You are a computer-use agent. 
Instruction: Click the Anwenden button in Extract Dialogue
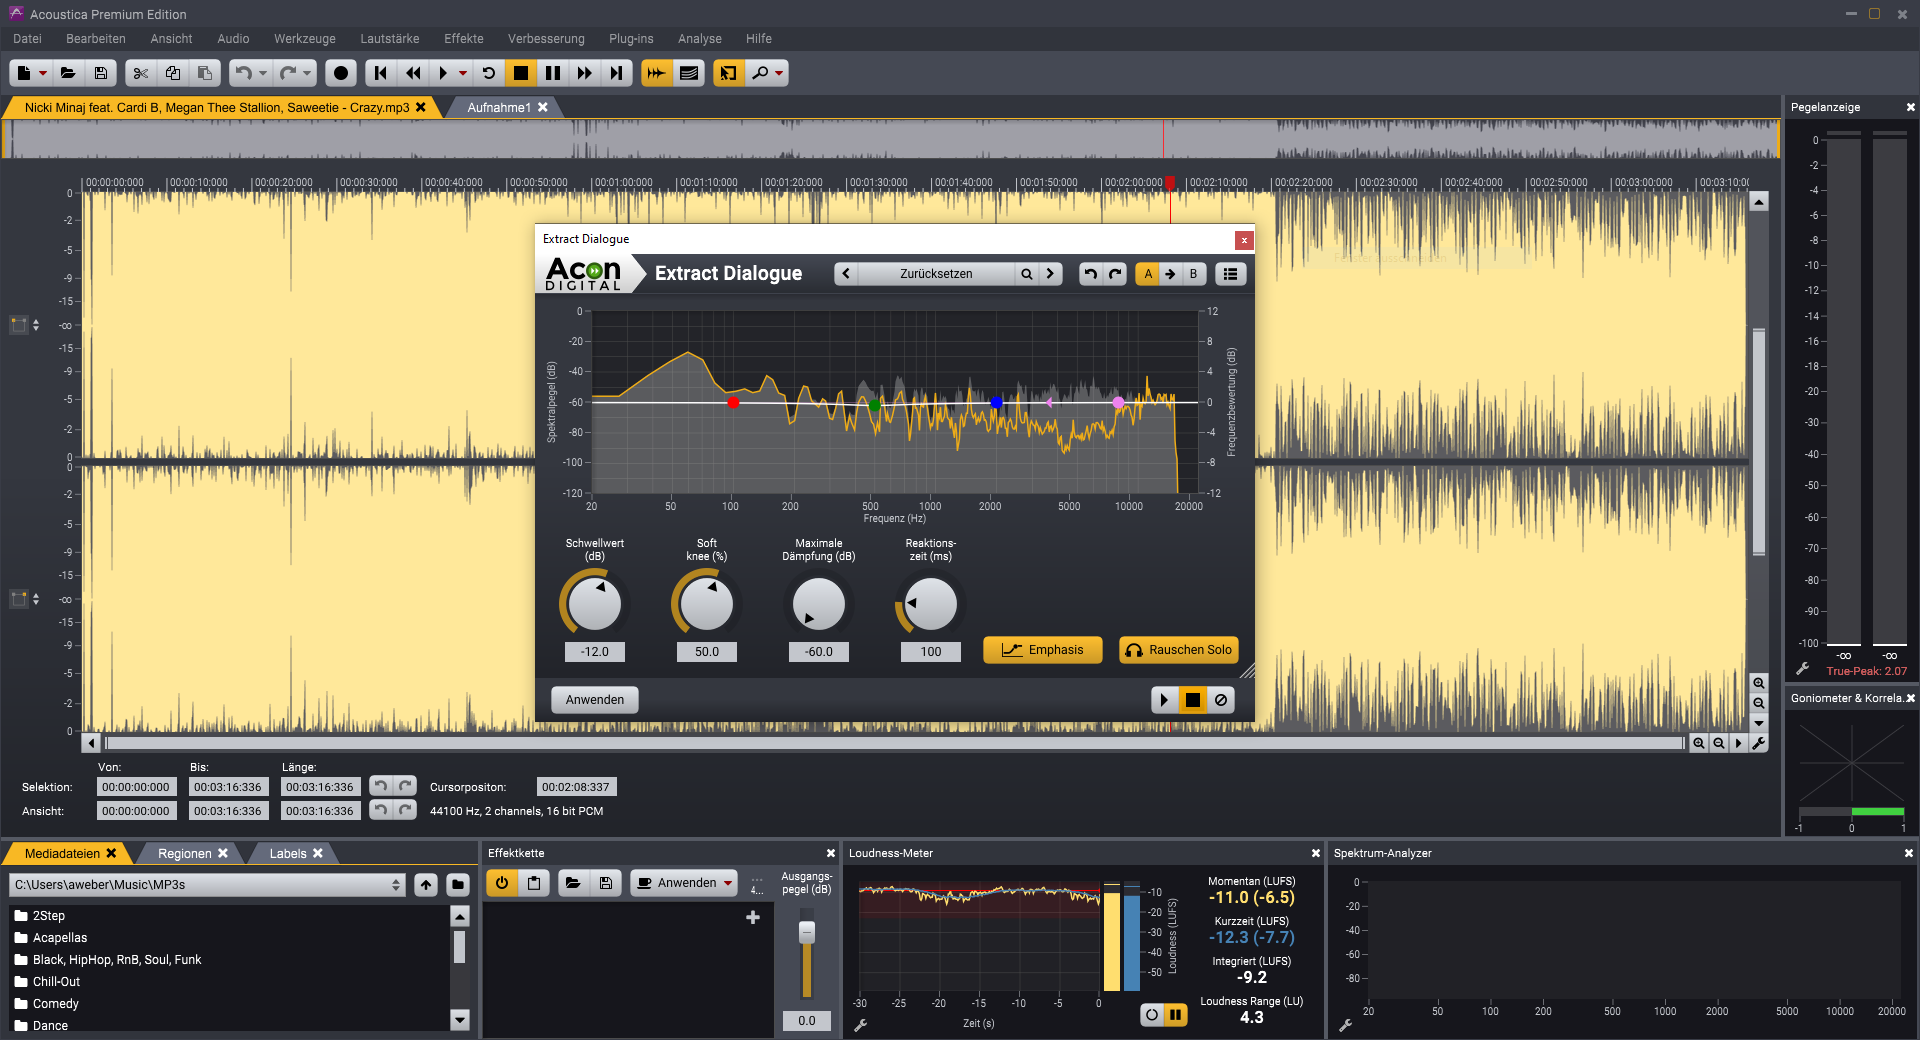click(x=595, y=700)
